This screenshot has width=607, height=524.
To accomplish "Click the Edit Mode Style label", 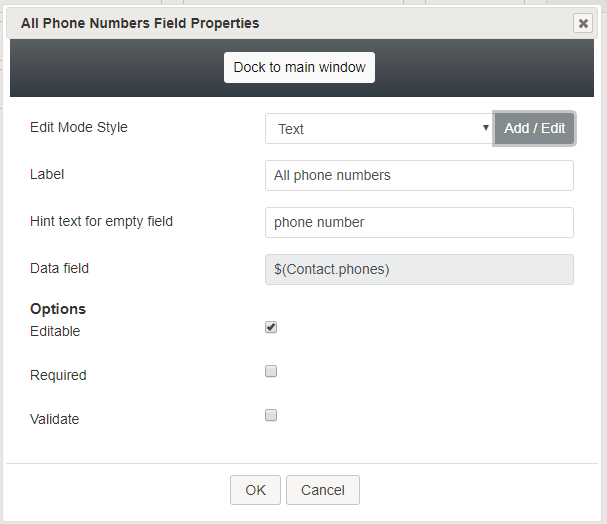I will click(79, 127).
